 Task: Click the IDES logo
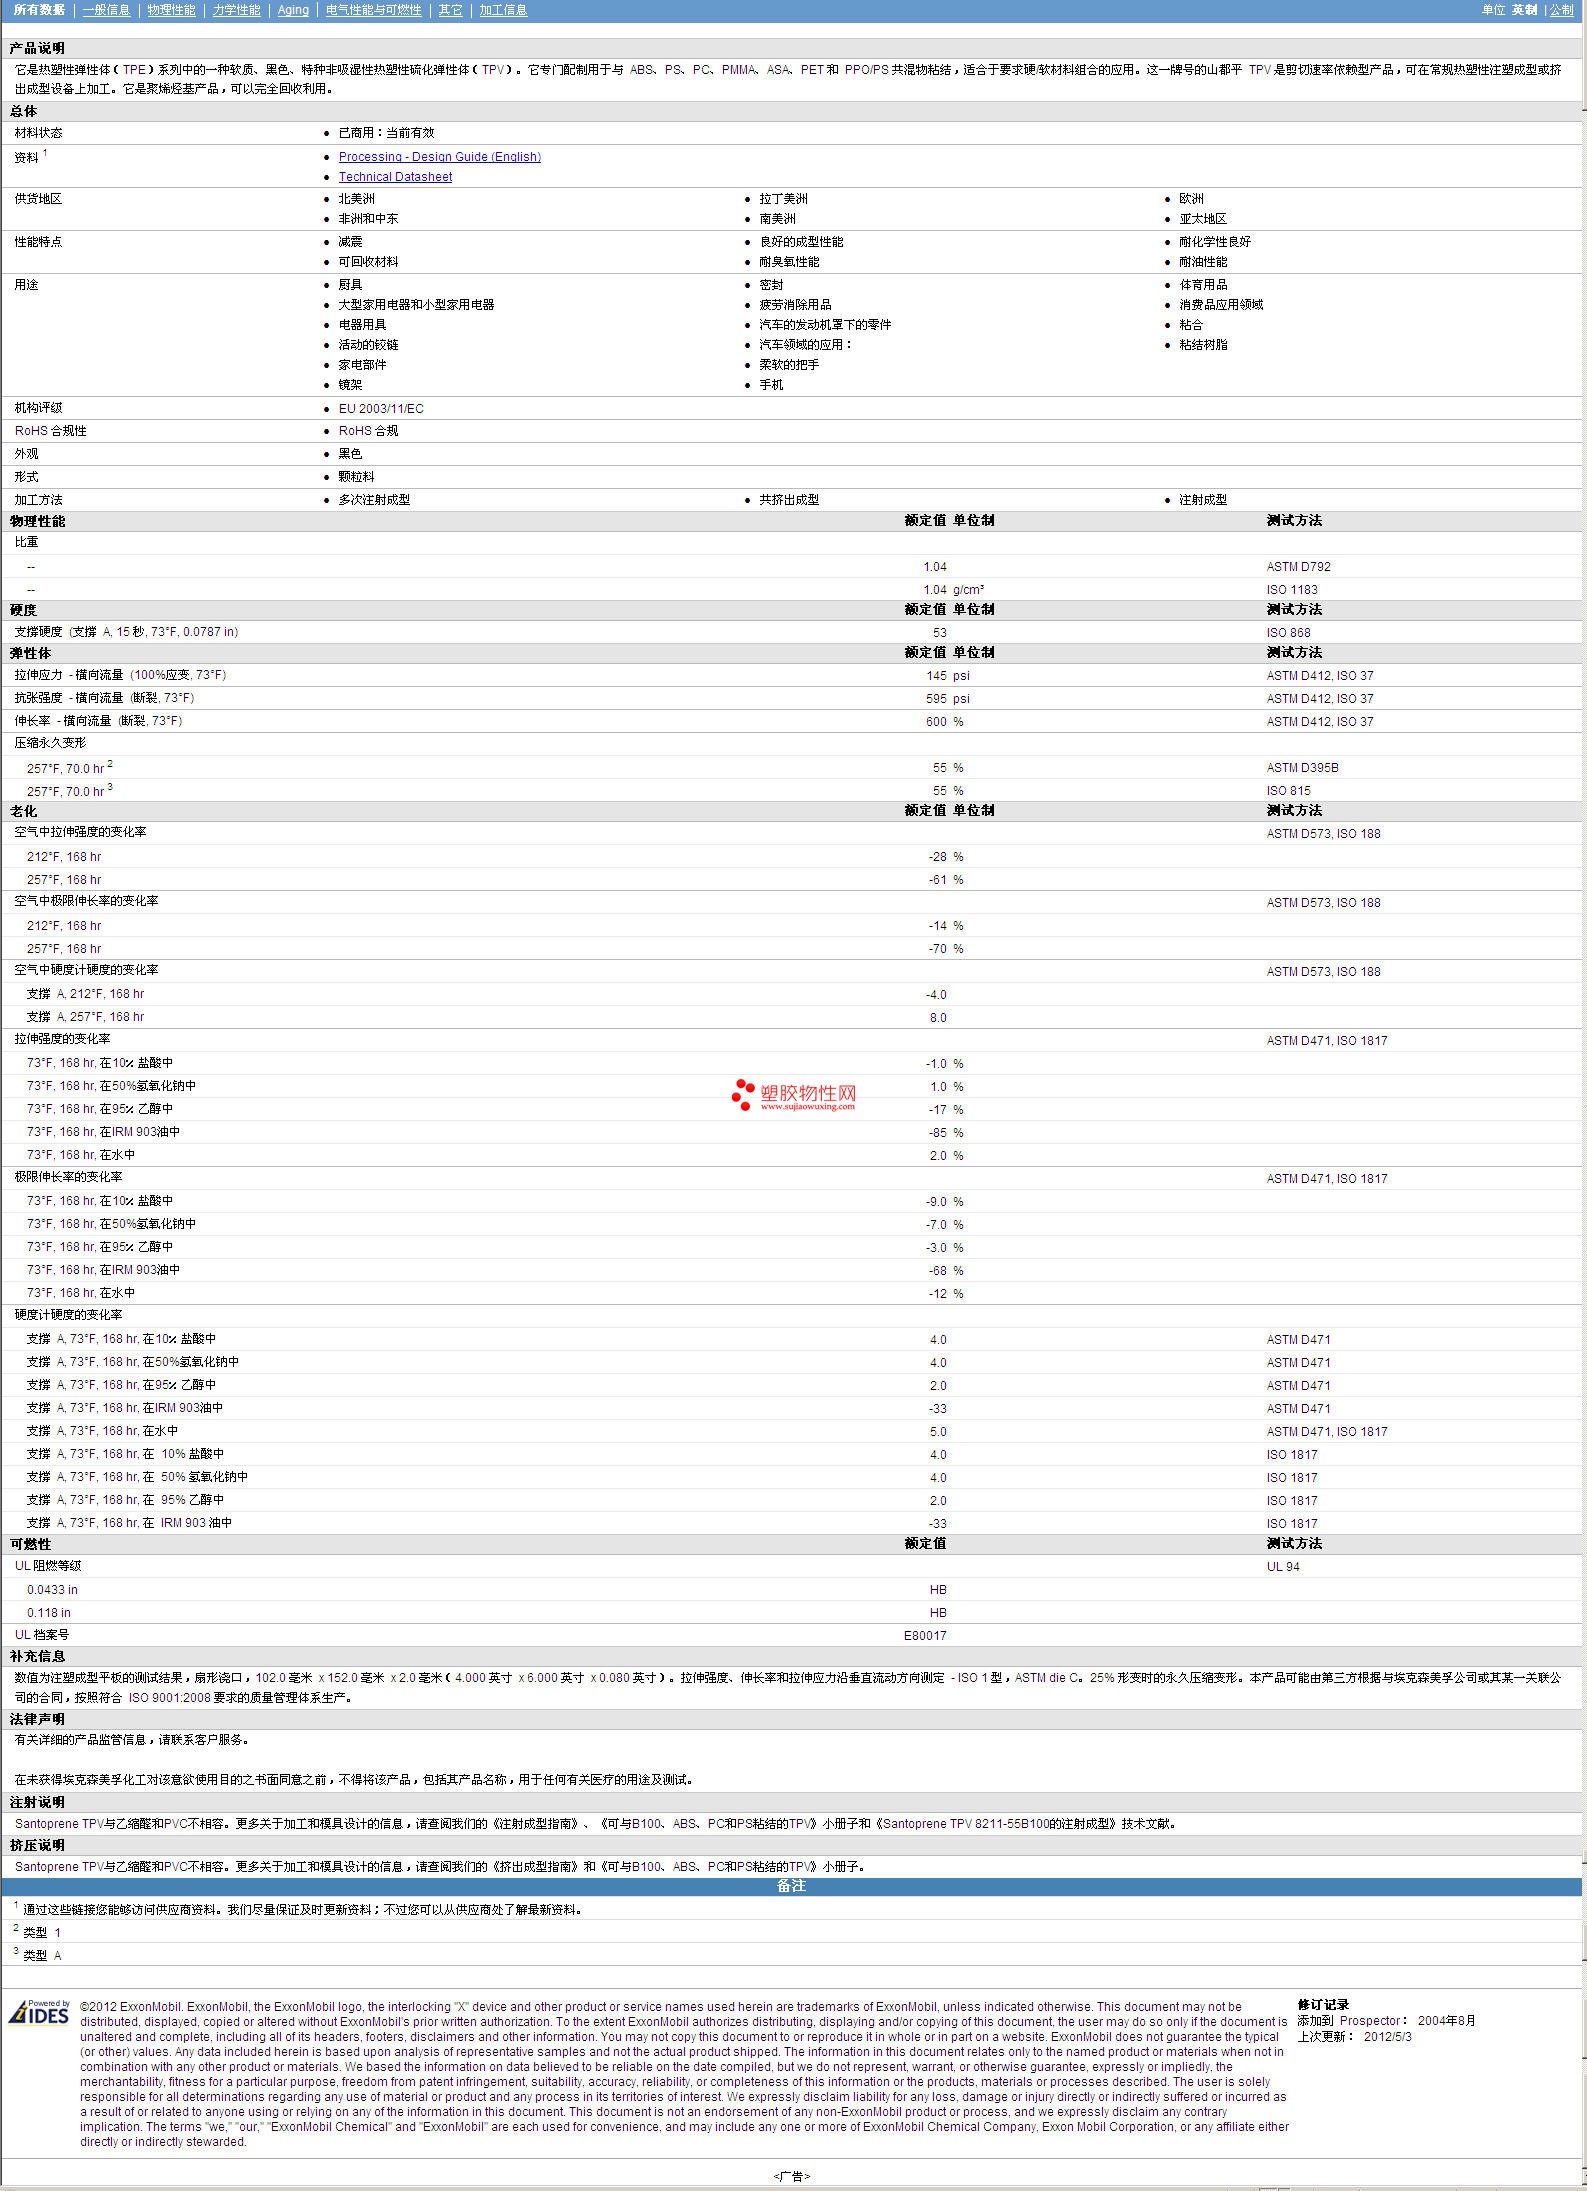(40, 2011)
